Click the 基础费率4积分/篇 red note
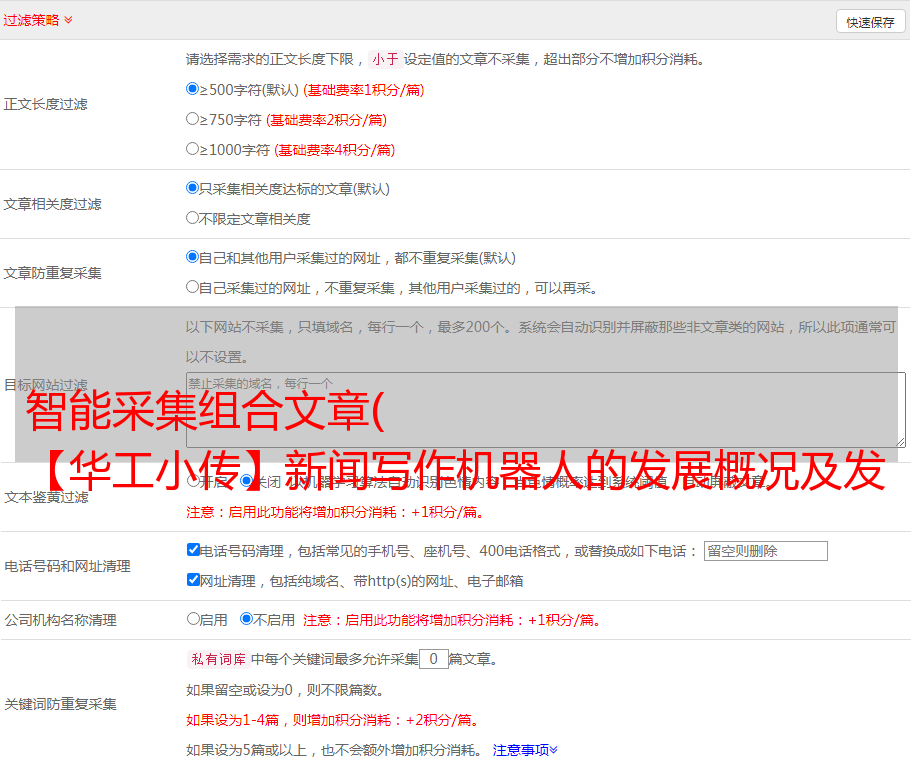Image resolution: width=912 pixels, height=768 pixels. tap(335, 150)
